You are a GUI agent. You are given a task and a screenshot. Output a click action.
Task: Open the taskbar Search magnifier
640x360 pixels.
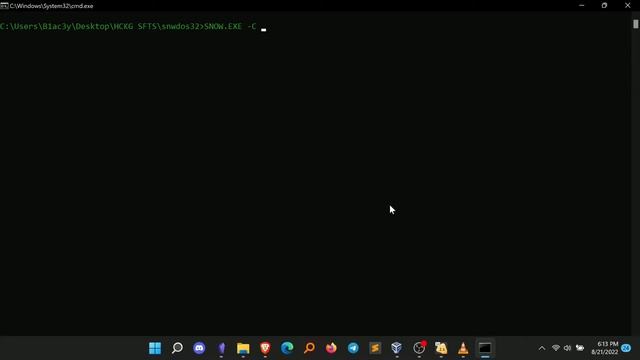(x=177, y=348)
